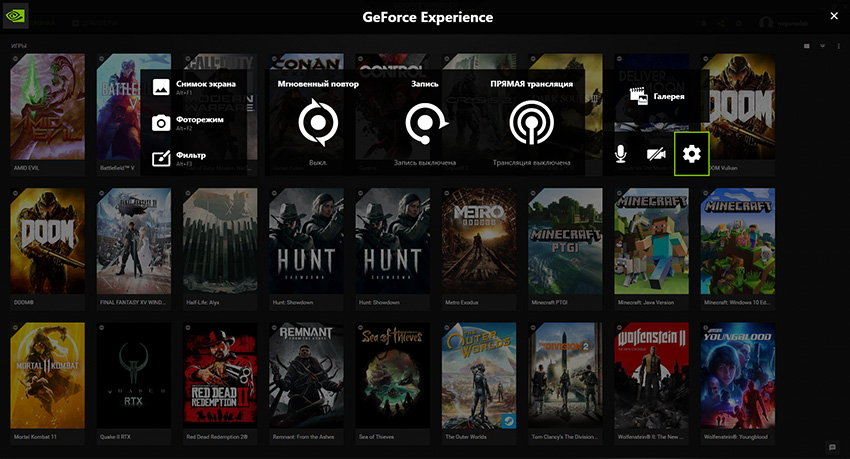This screenshot has height=459, width=850.
Task: Toggle the microphone in the overlay
Action: pos(621,154)
